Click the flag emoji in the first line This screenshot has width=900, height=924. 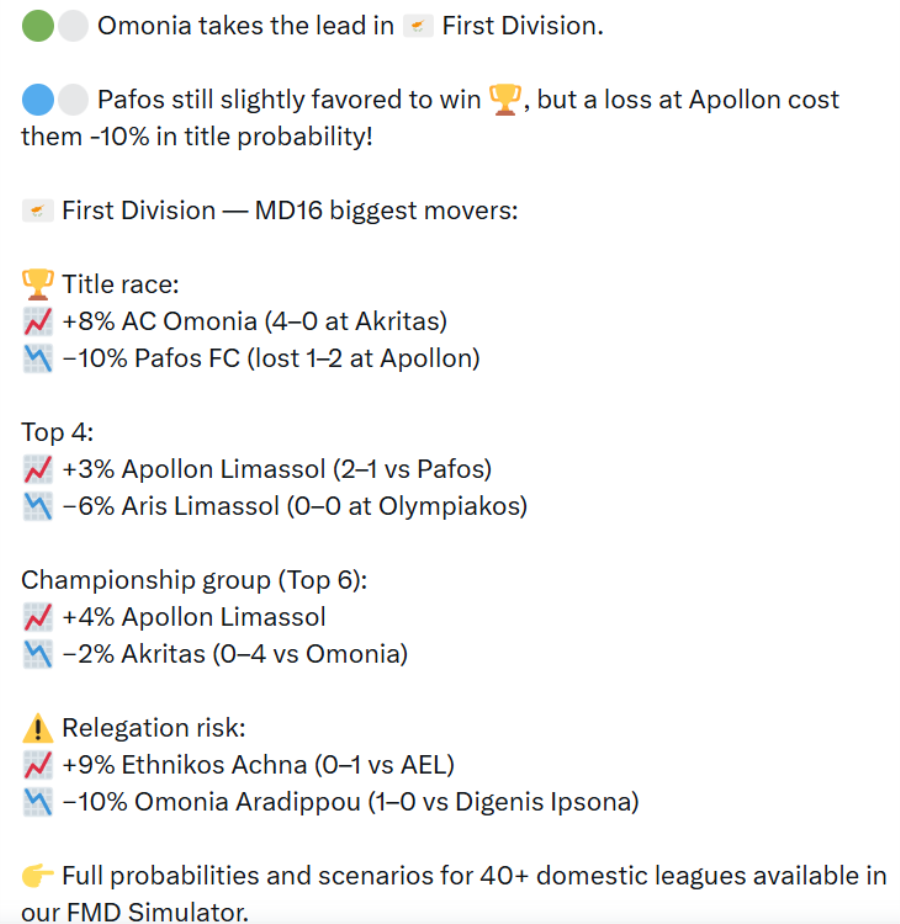coord(418,27)
